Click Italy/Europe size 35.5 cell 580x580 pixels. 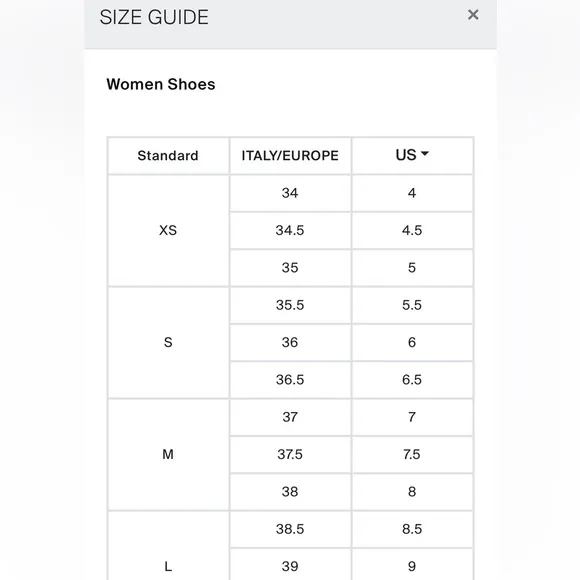290,305
